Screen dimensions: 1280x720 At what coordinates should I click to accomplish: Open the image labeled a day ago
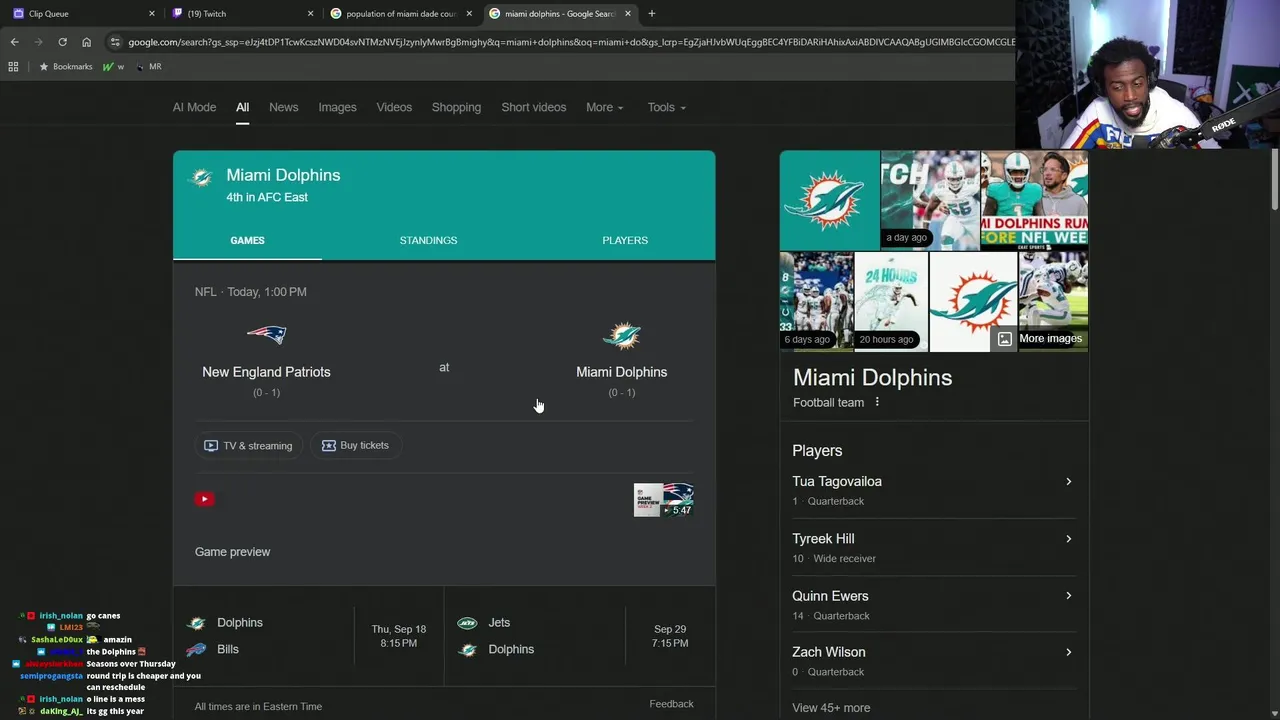[930, 200]
